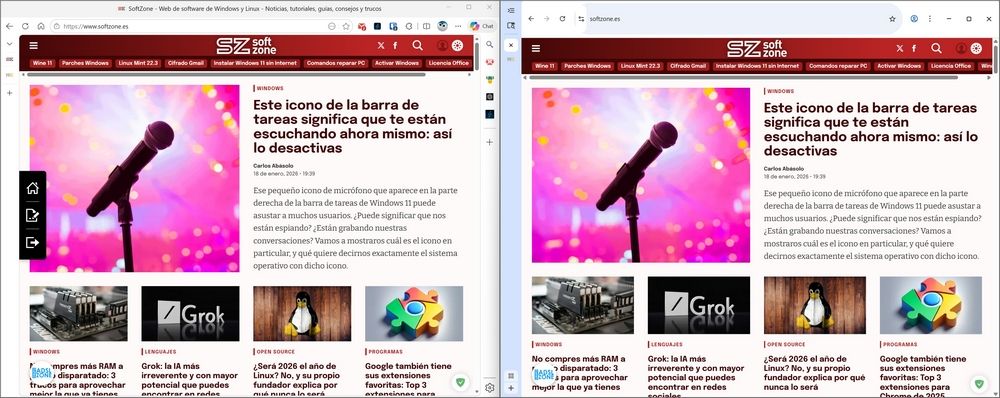The width and height of the screenshot is (1000, 398).
Task: Open the Chrome profile icon
Action: click(914, 18)
